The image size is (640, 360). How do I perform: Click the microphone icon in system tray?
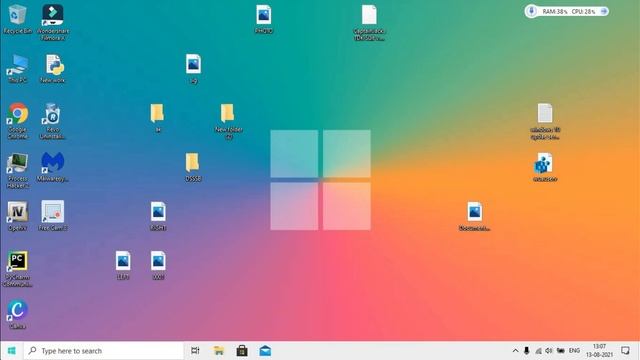(527, 351)
